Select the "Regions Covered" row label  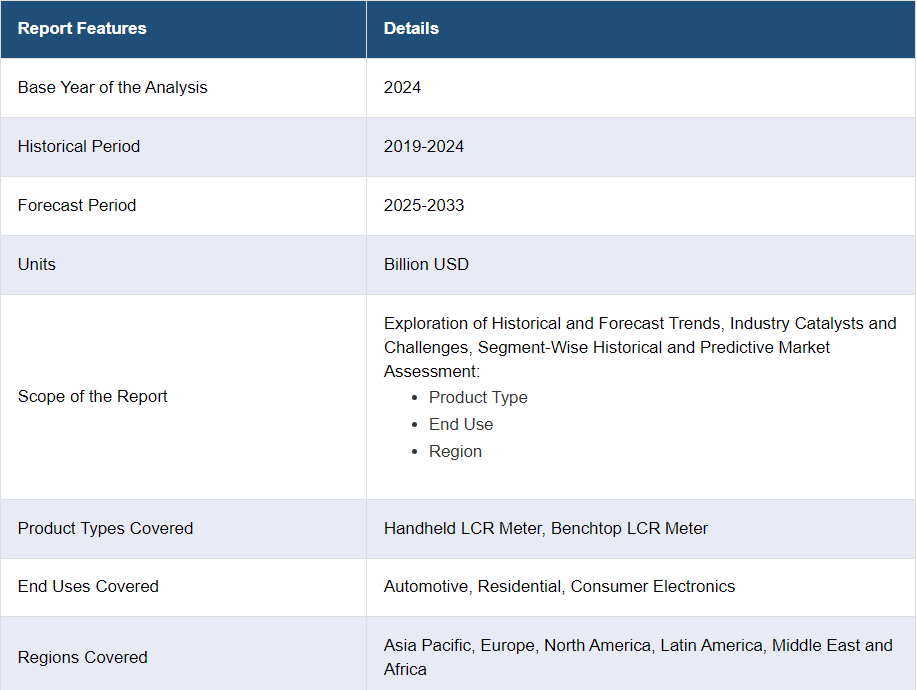coord(83,657)
